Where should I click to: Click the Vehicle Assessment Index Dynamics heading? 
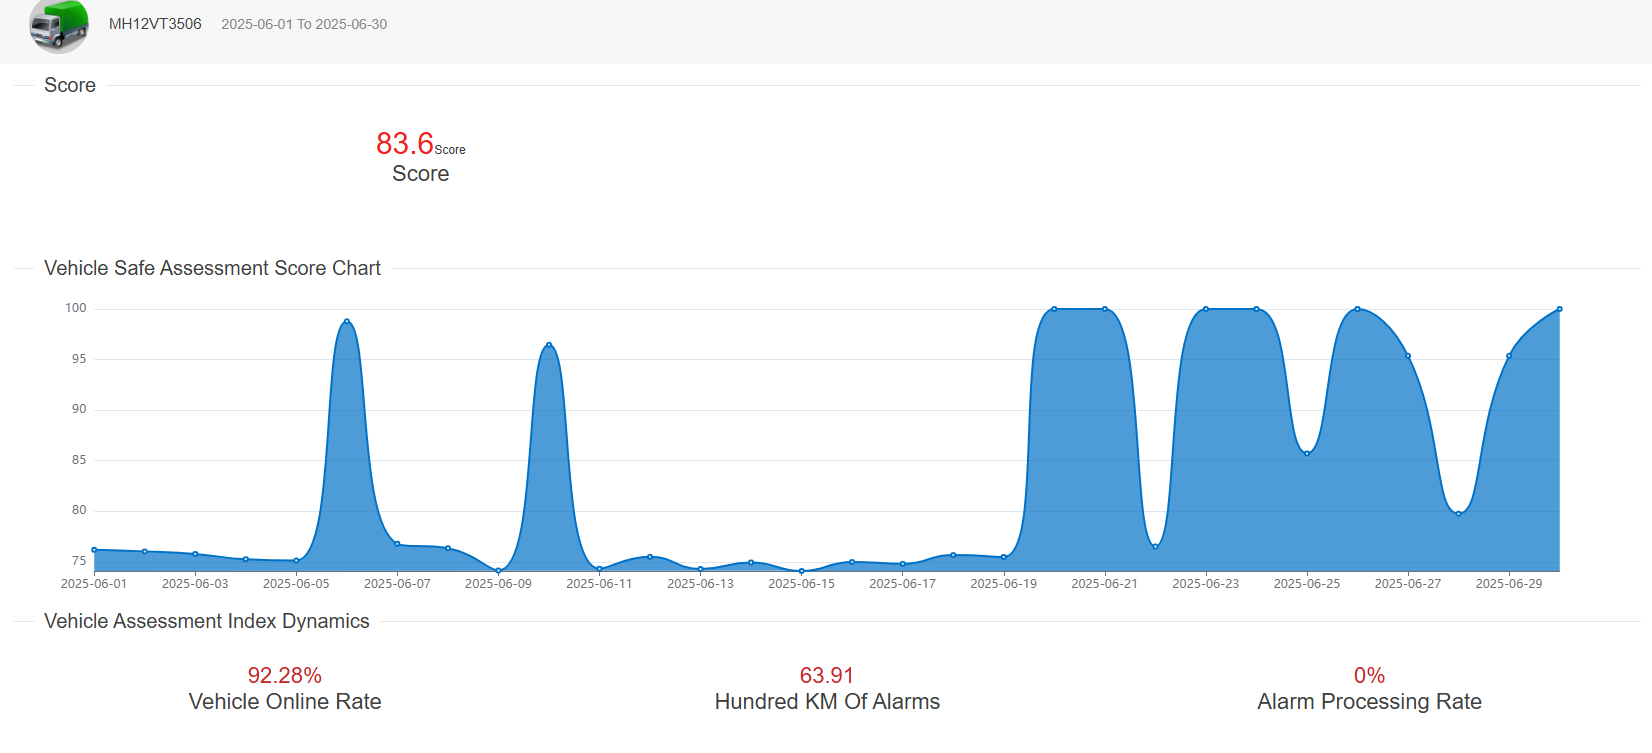click(207, 621)
